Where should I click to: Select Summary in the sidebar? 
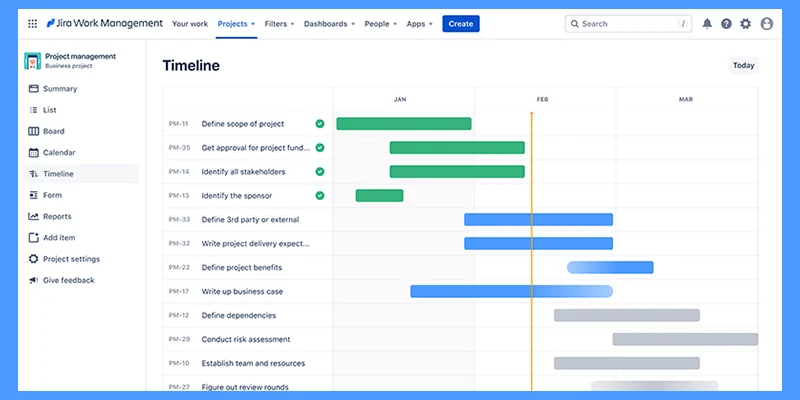click(x=59, y=89)
